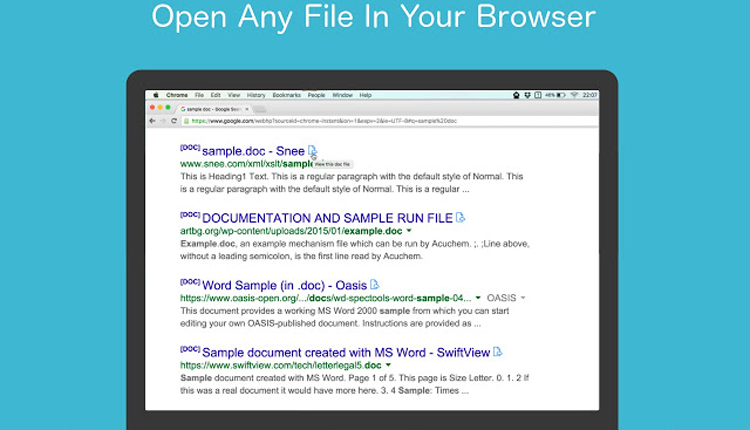The width and height of the screenshot is (750, 430).
Task: Click viewer icon beside 'Word Sample (in .doc) - Oasis'
Action: pyautogui.click(x=375, y=285)
